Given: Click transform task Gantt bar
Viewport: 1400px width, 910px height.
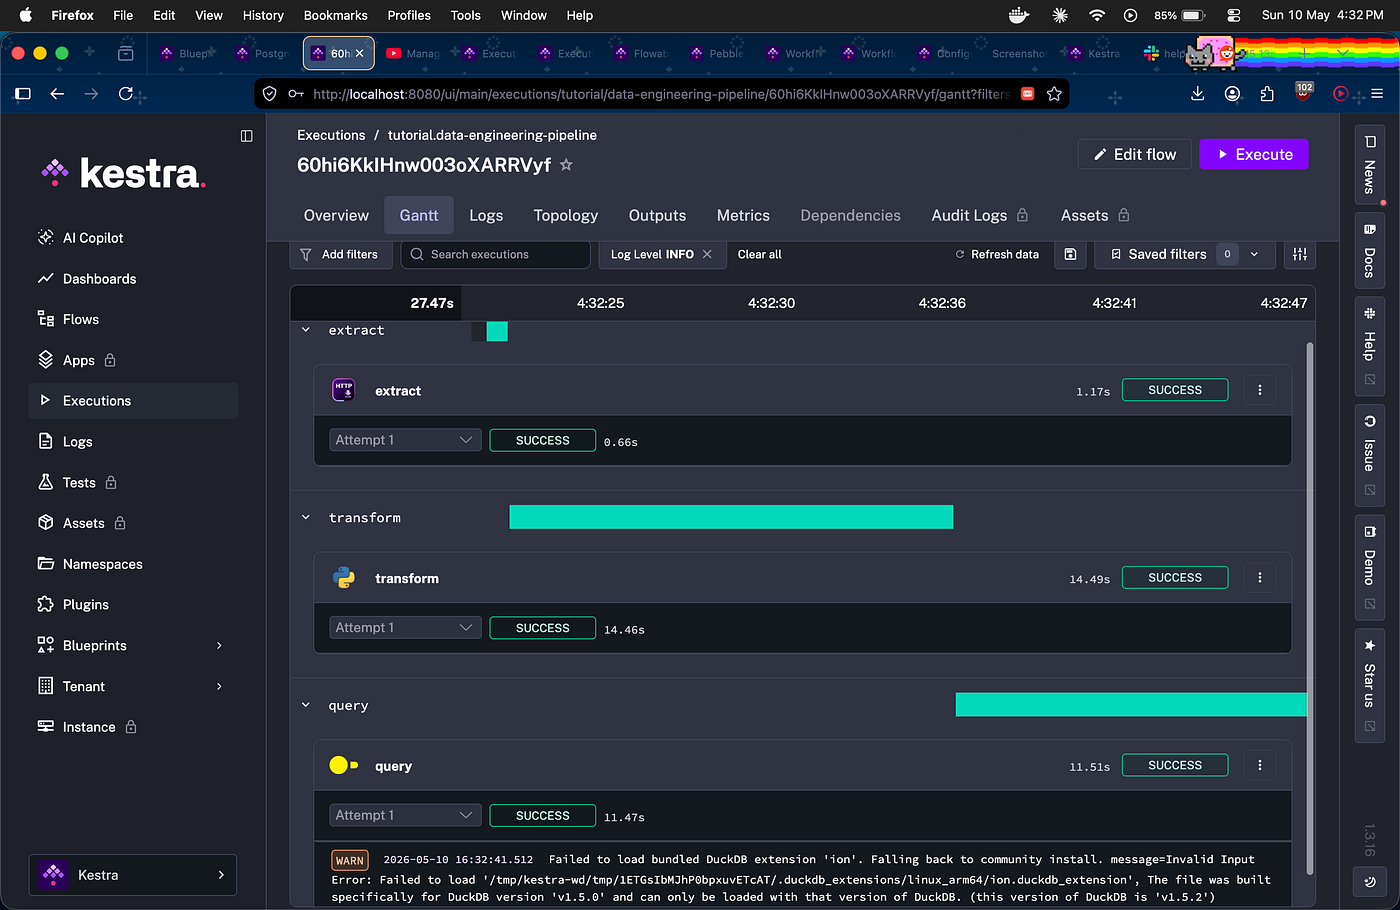Looking at the screenshot, I should [x=731, y=517].
